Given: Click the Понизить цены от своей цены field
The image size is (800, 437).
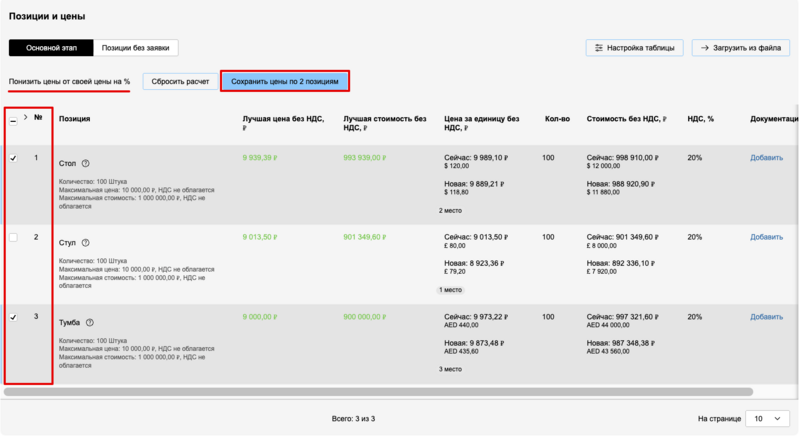Looking at the screenshot, I should tap(69, 81).
